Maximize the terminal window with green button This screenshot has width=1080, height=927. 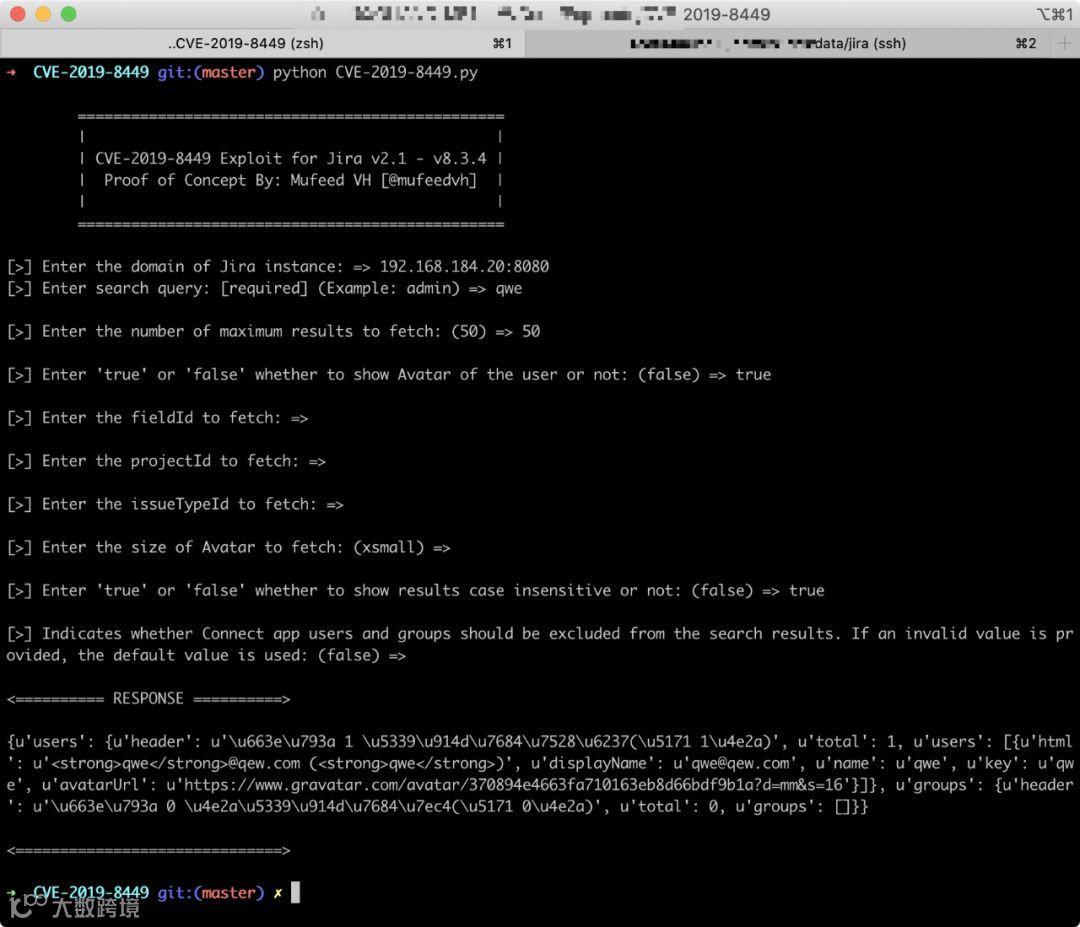[69, 14]
